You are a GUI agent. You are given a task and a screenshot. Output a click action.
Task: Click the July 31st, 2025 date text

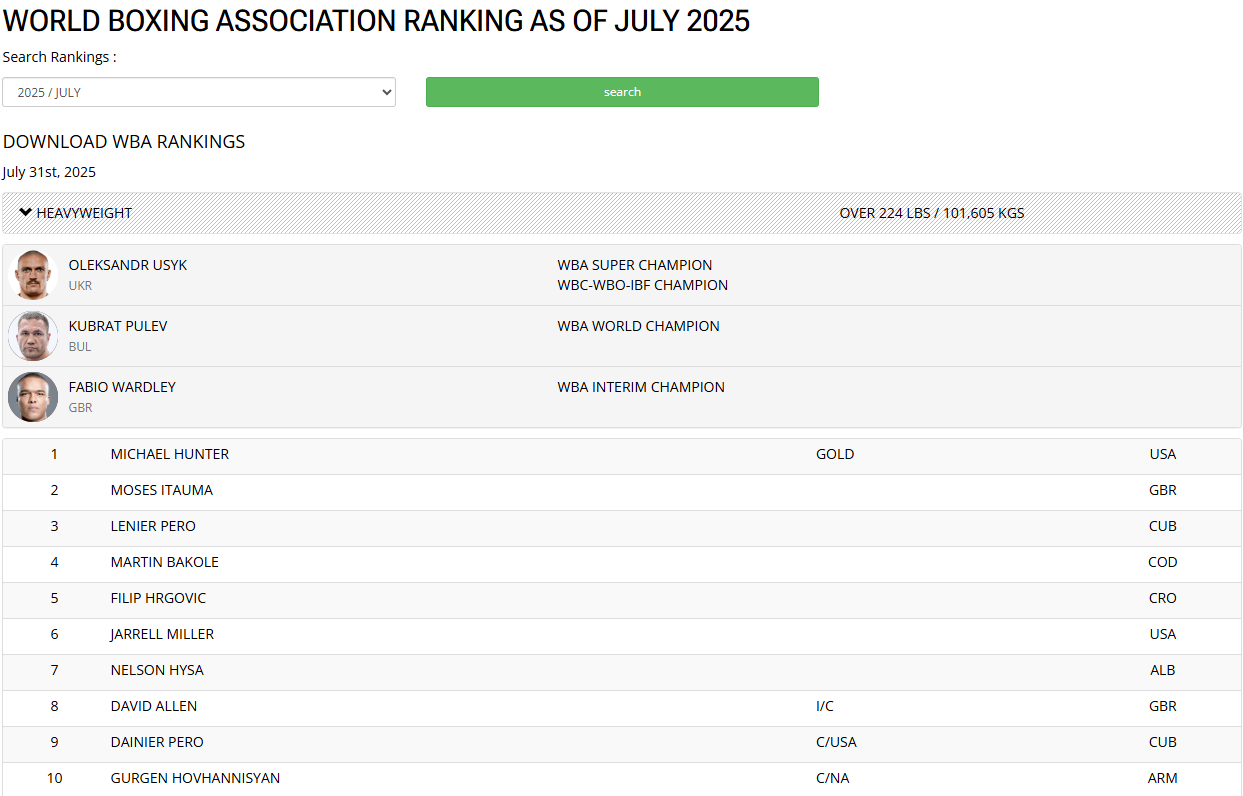point(49,172)
